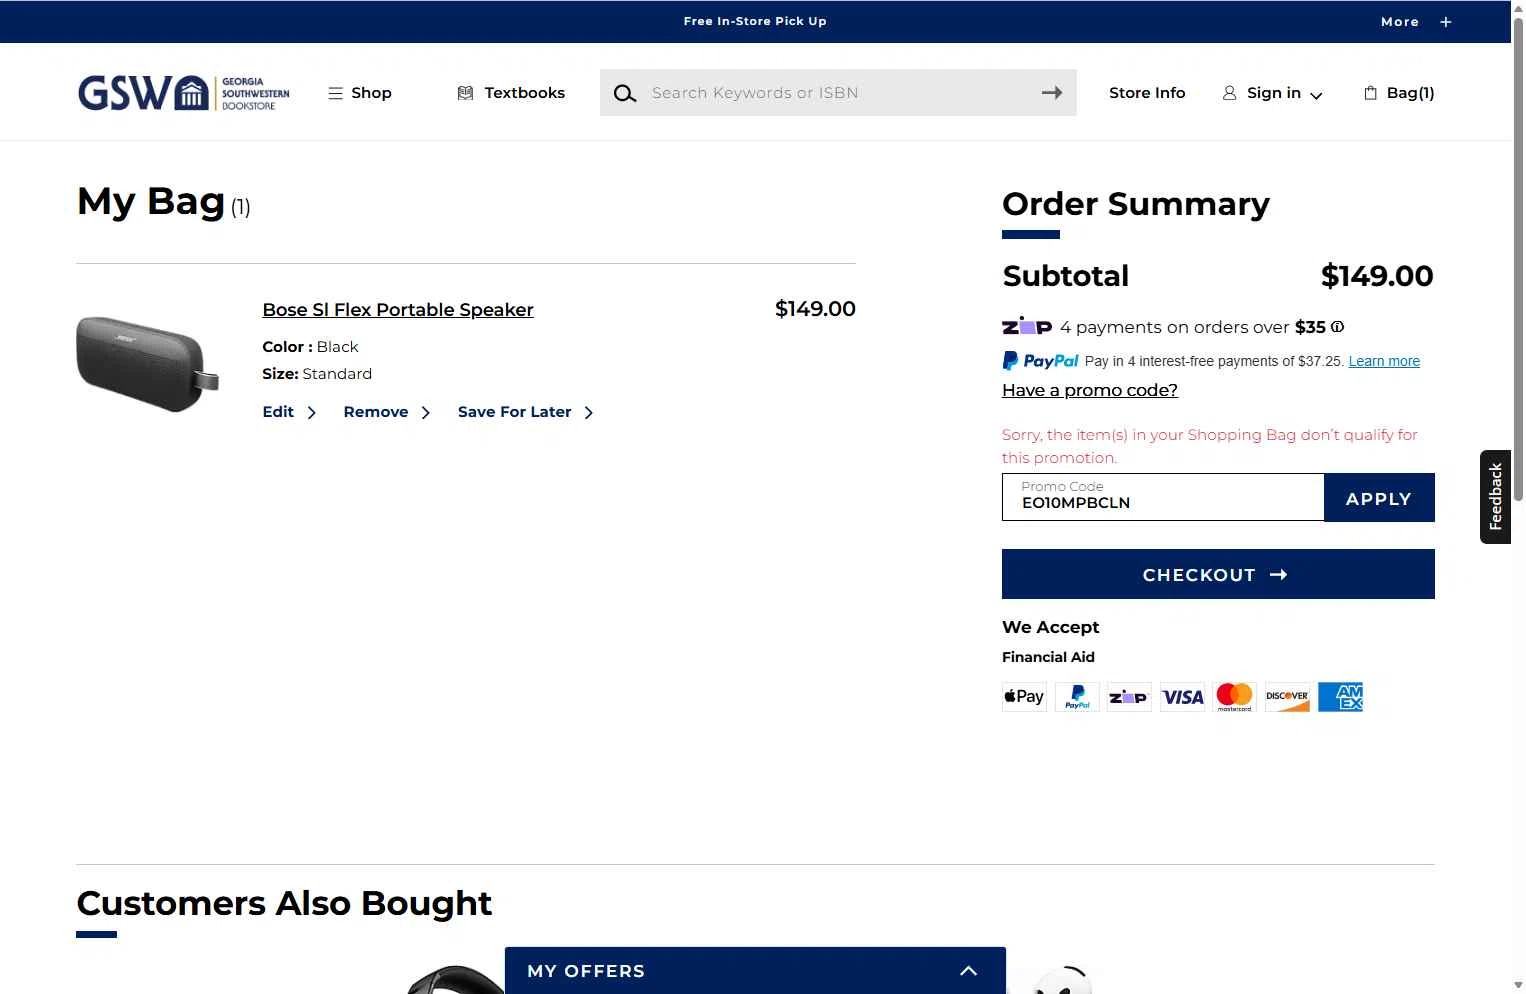1526x994 pixels.
Task: Click the Mastercard payment icon
Action: (1234, 697)
